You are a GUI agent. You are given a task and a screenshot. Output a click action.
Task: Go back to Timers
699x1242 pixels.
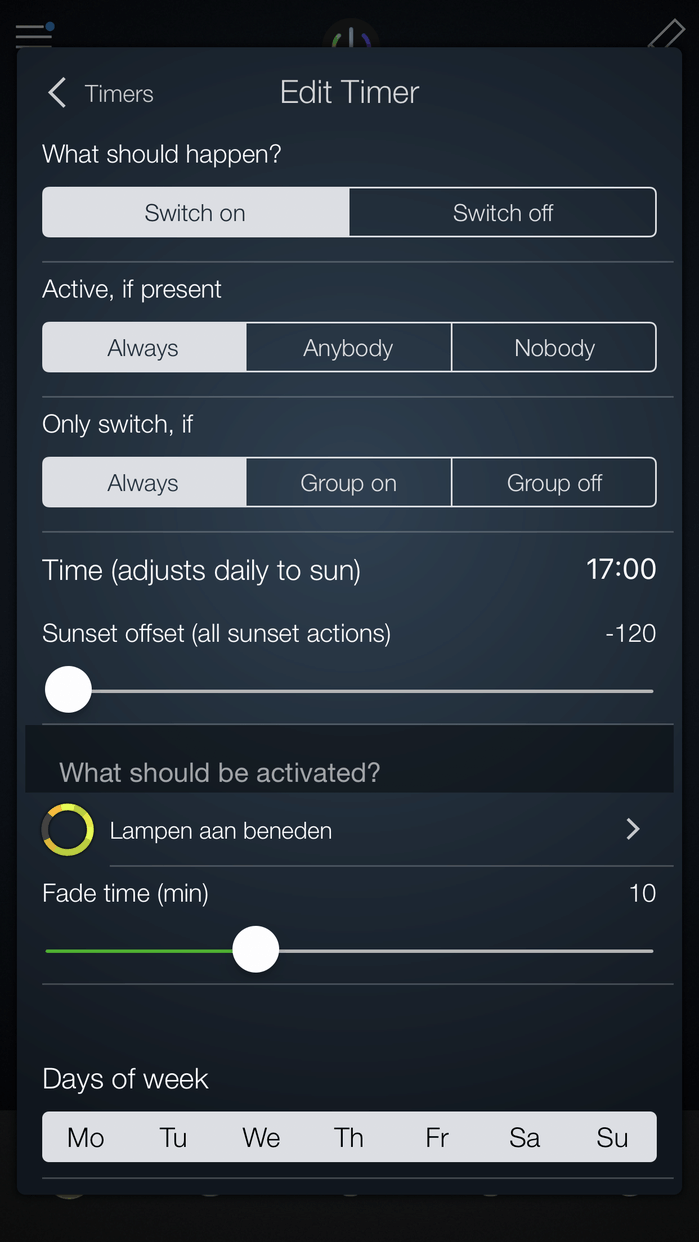[118, 94]
